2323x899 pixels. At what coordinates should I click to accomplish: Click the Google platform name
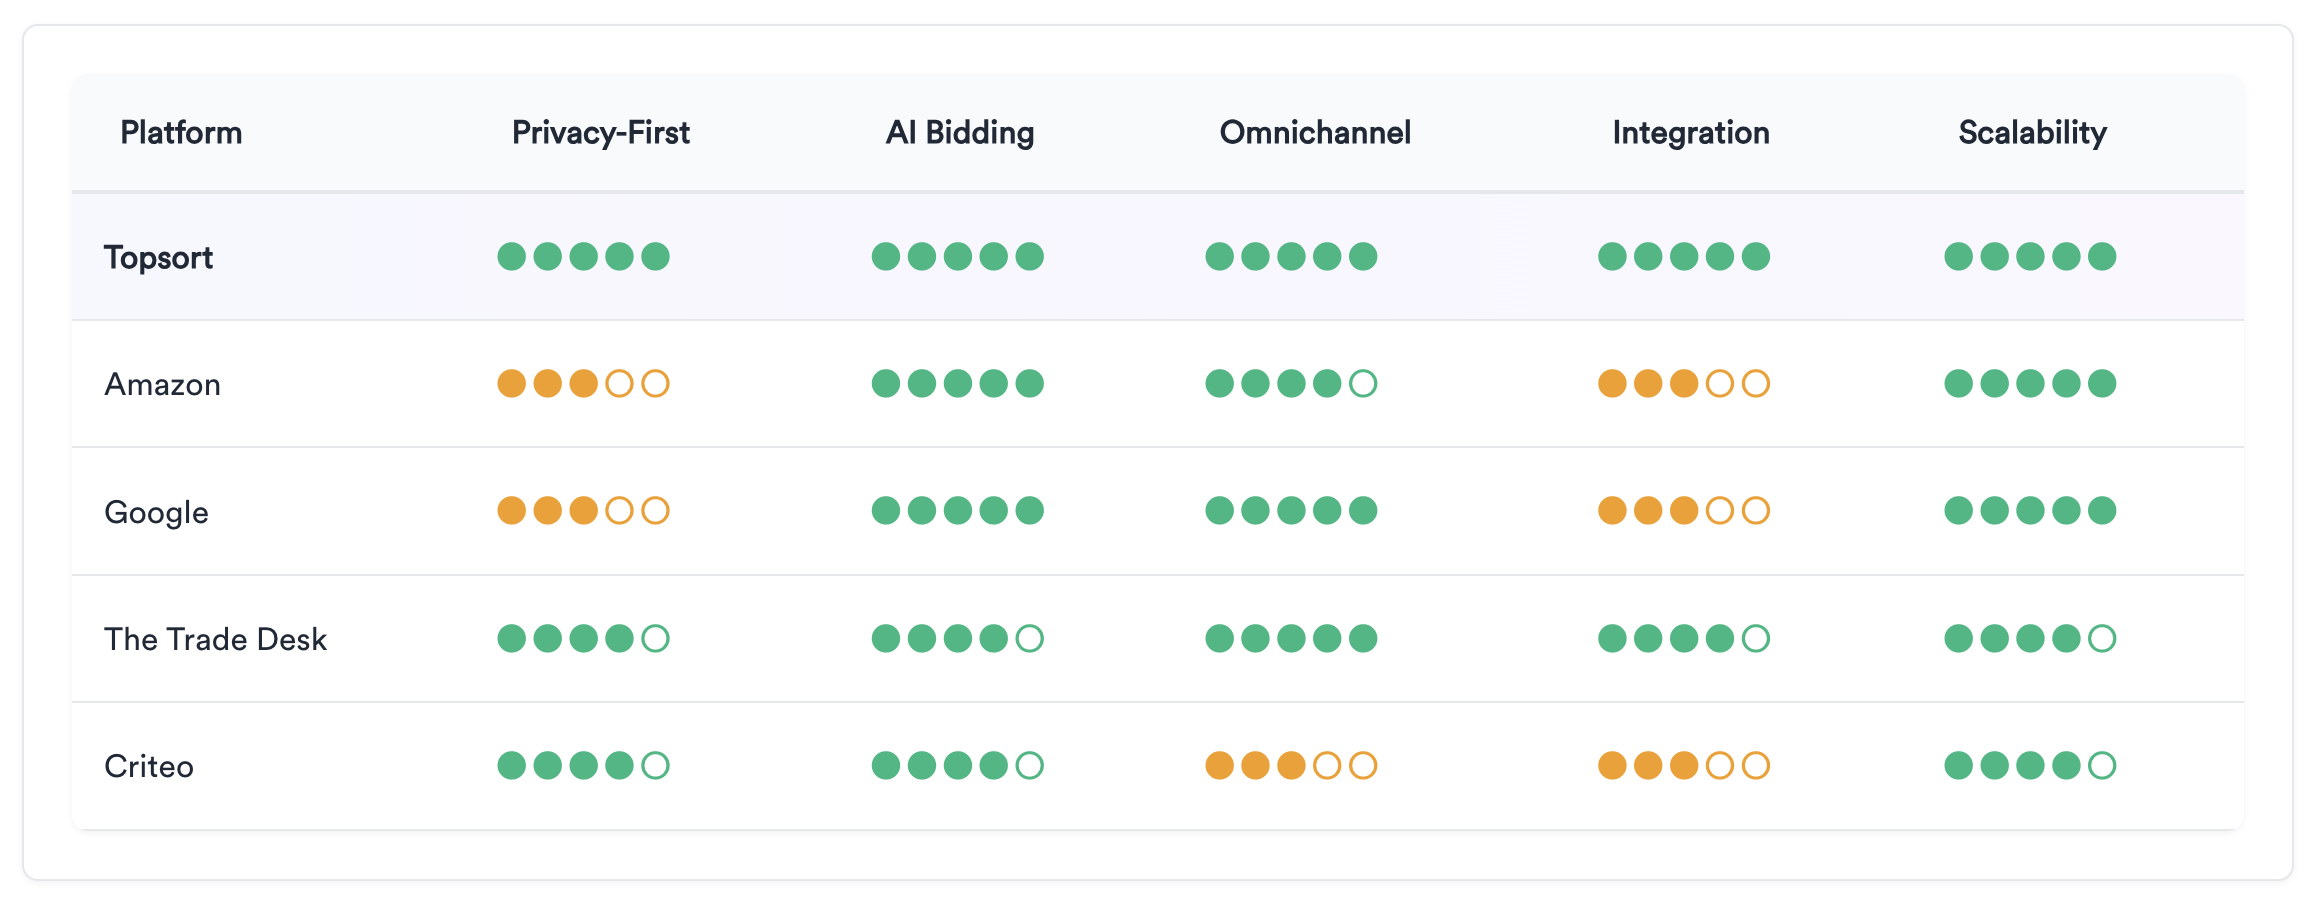pyautogui.click(x=156, y=512)
